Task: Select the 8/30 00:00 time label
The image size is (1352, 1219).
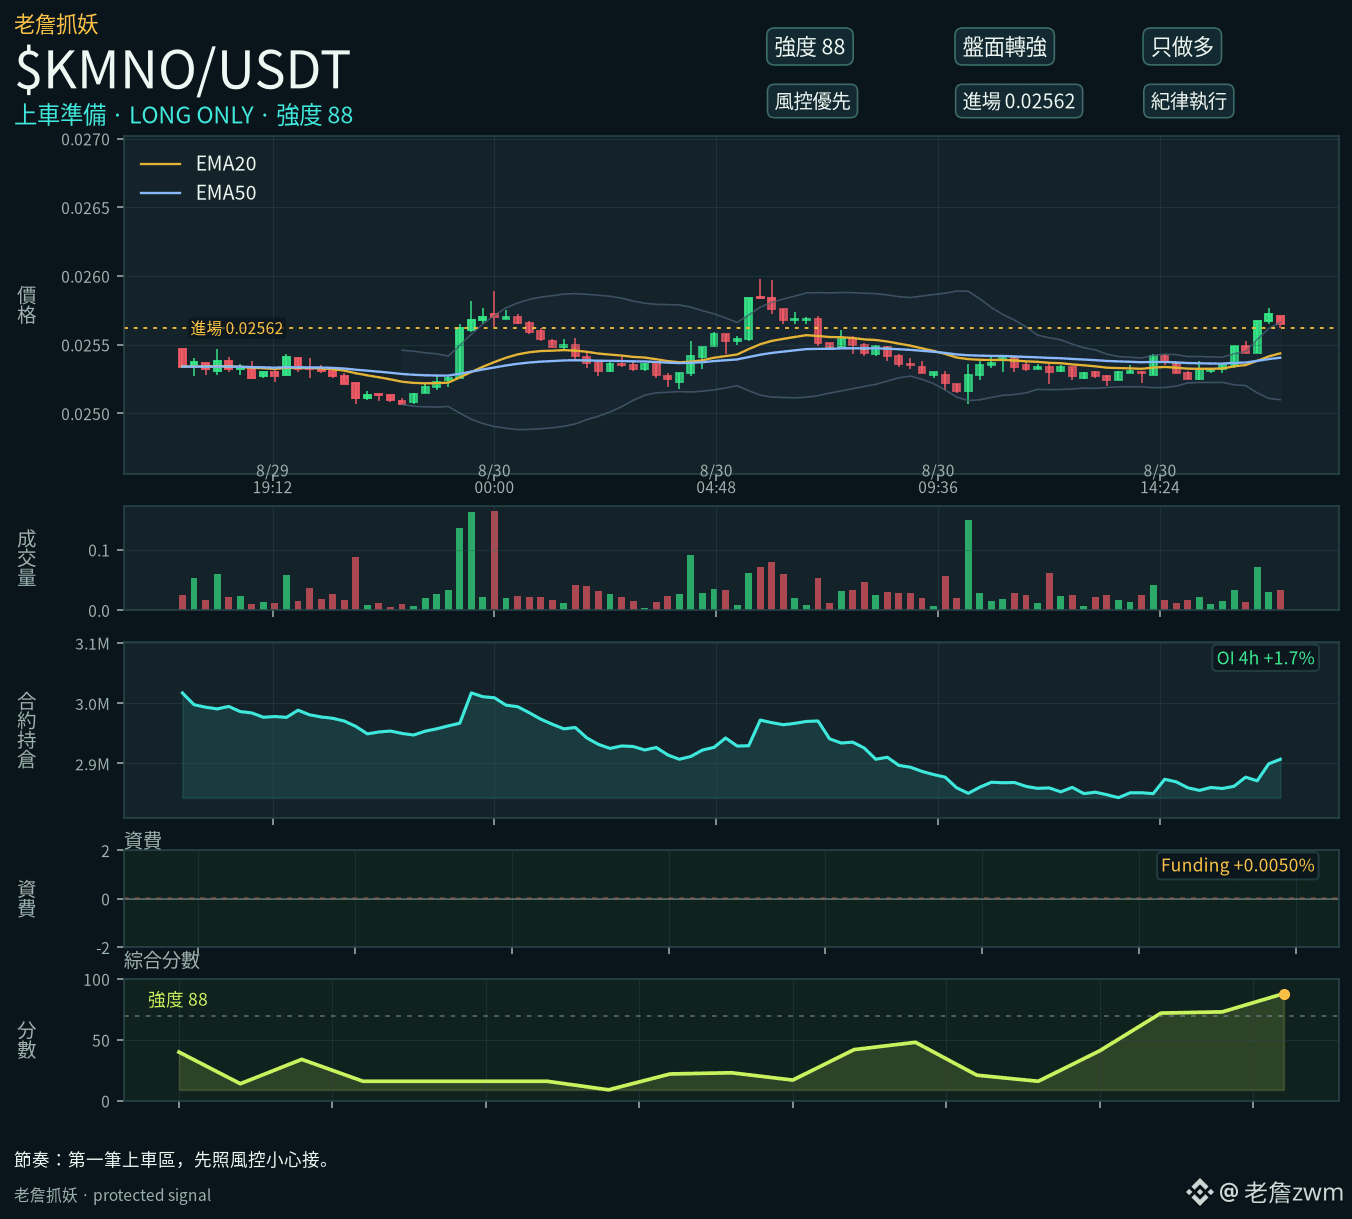Action: pyautogui.click(x=494, y=479)
